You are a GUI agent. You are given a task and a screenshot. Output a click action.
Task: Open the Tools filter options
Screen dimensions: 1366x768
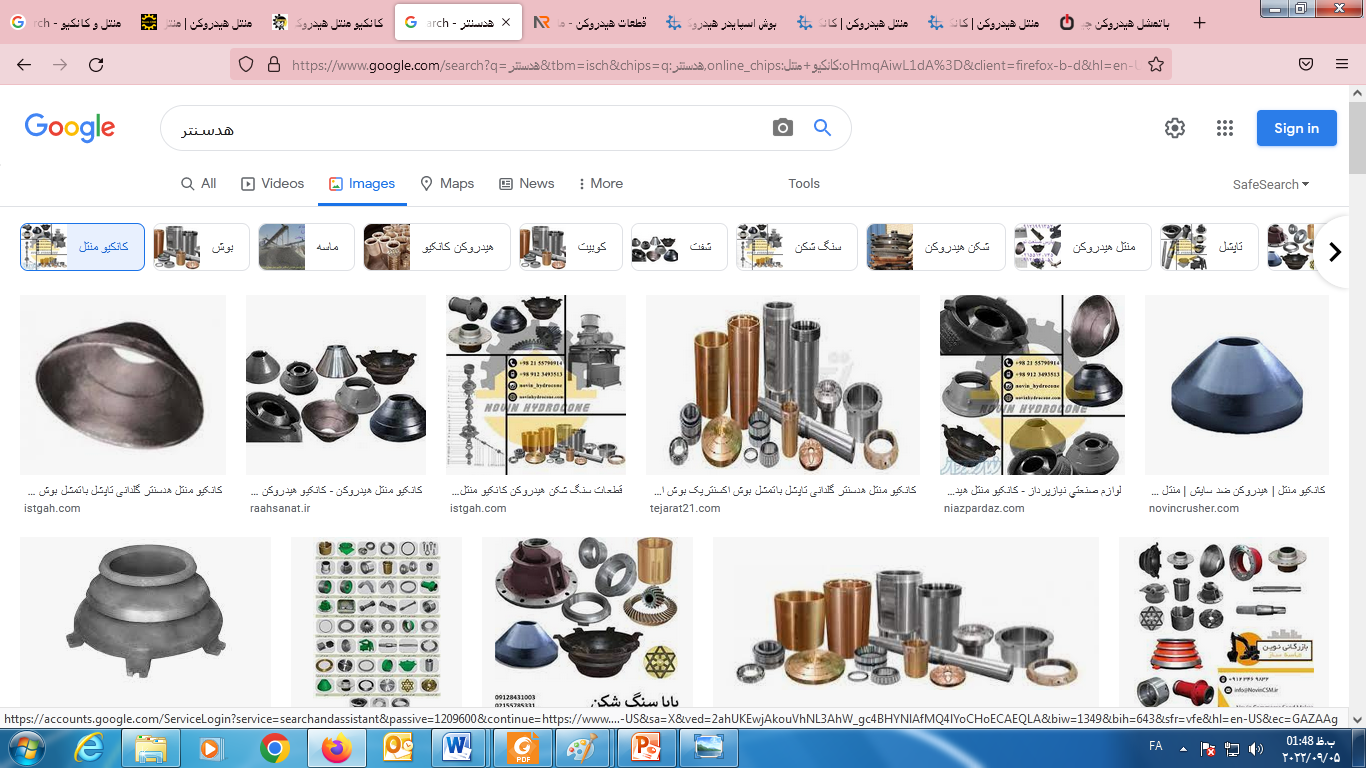point(803,184)
